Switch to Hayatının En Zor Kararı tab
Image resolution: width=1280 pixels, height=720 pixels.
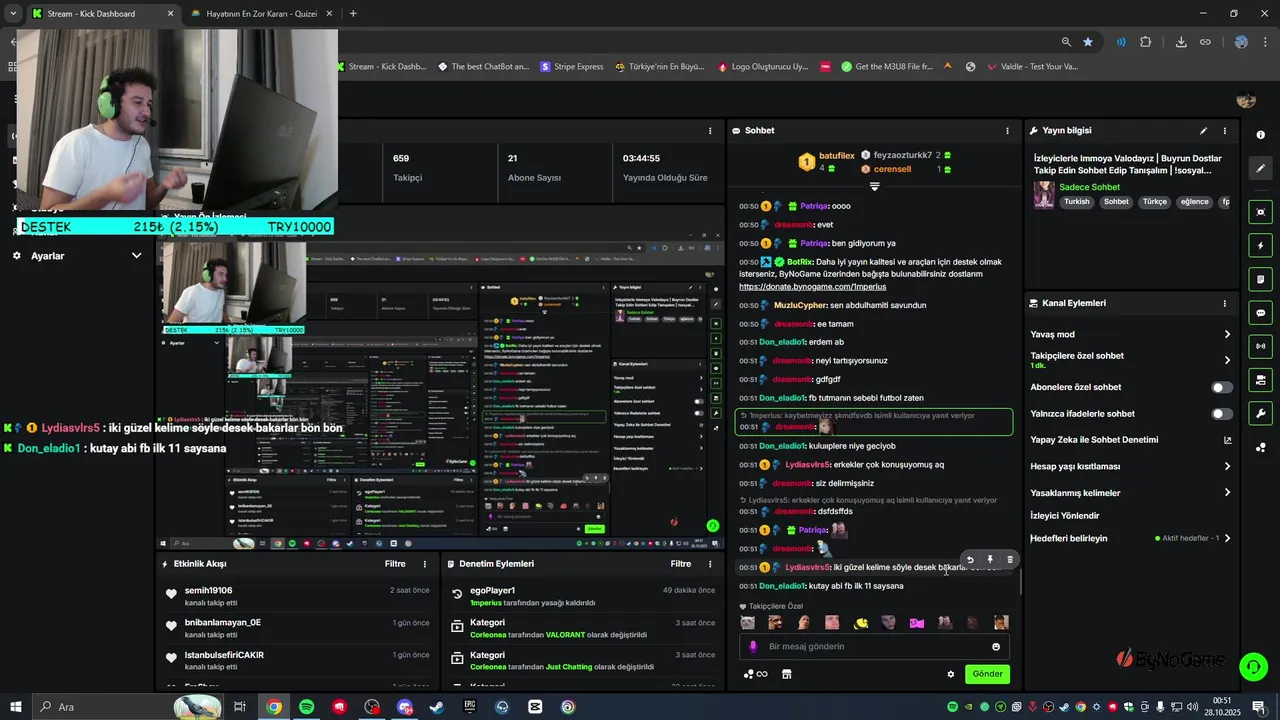click(260, 14)
